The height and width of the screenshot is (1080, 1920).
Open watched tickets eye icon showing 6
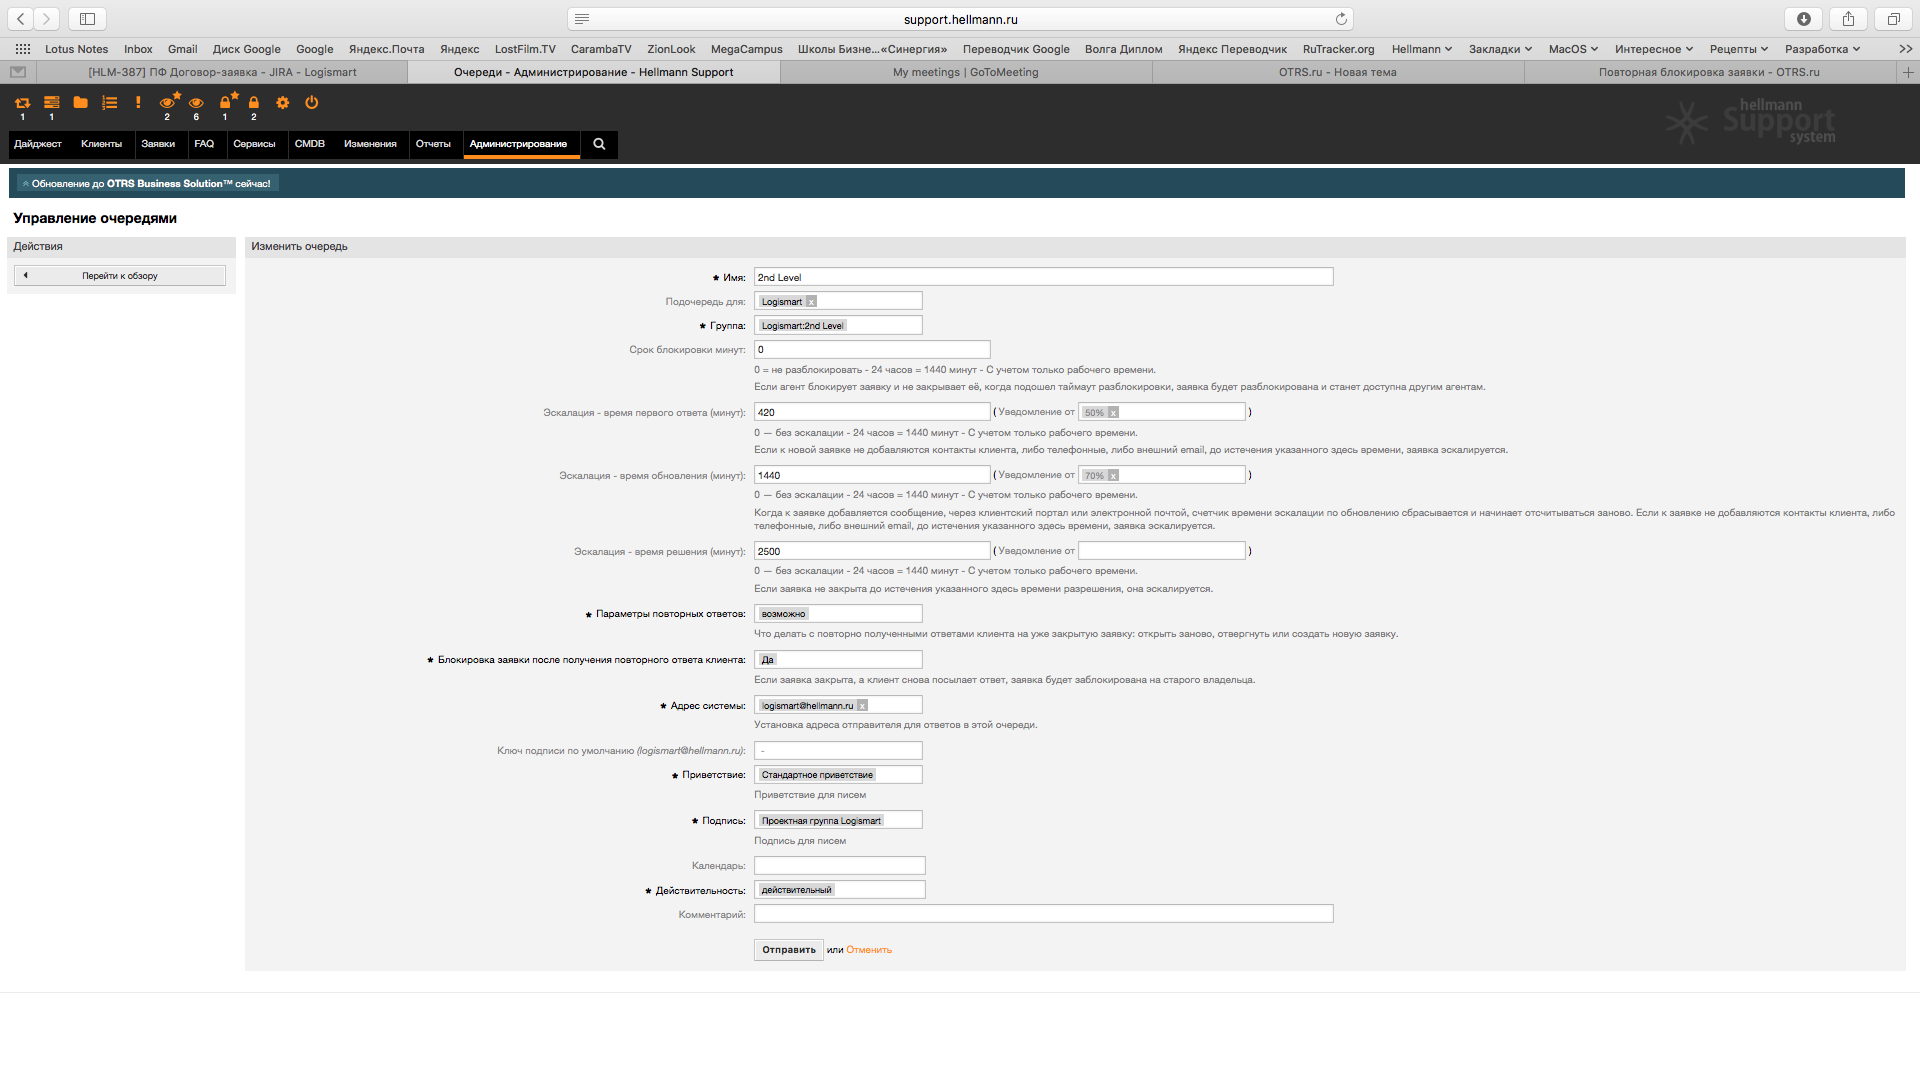click(x=196, y=103)
